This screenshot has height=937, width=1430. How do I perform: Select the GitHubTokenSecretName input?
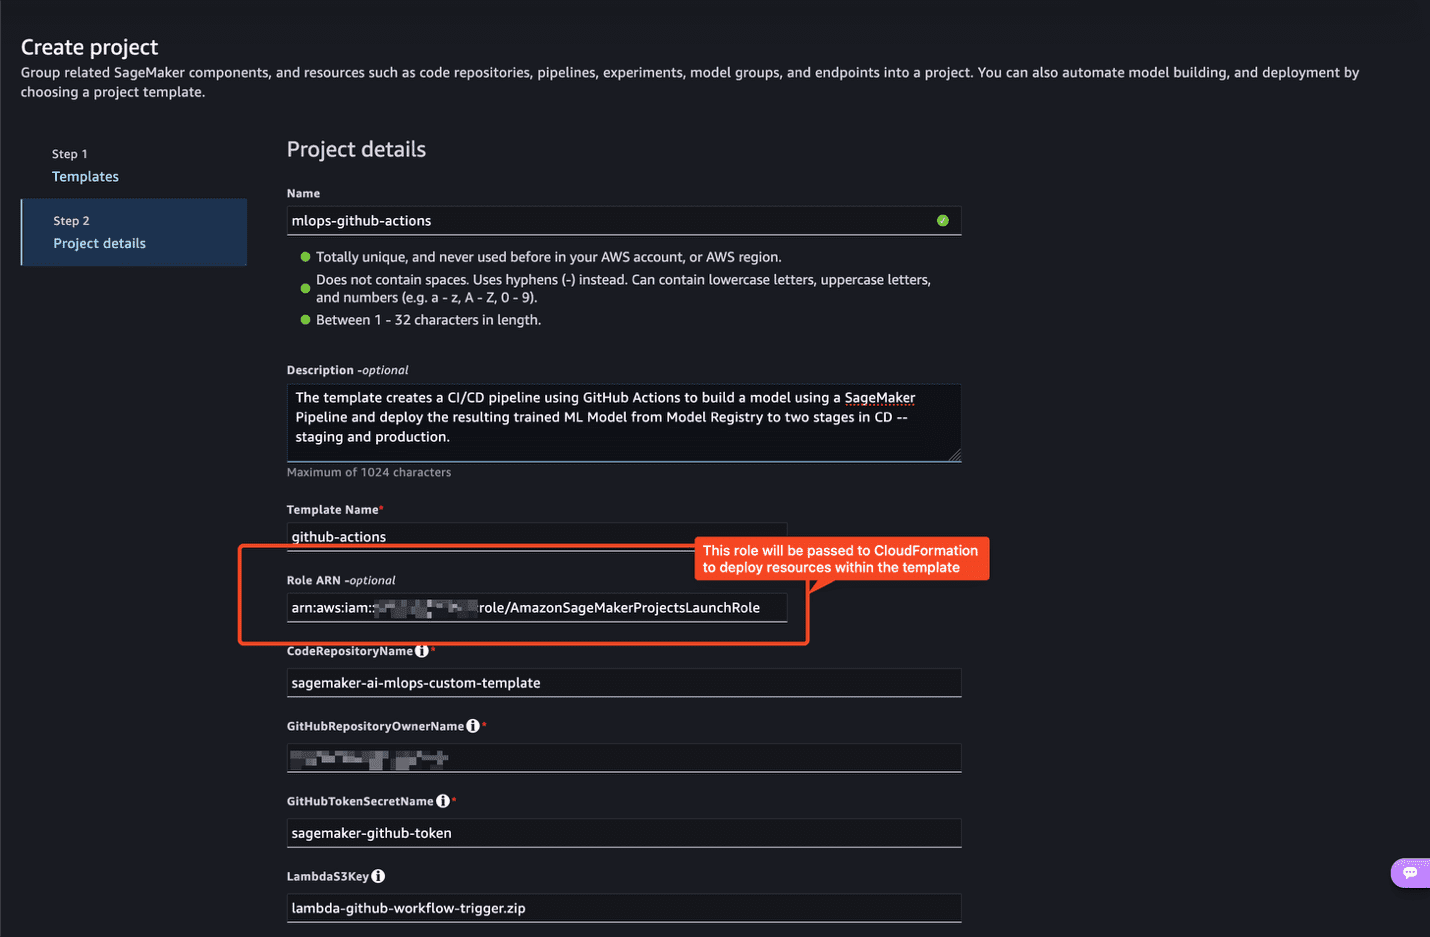tap(623, 833)
